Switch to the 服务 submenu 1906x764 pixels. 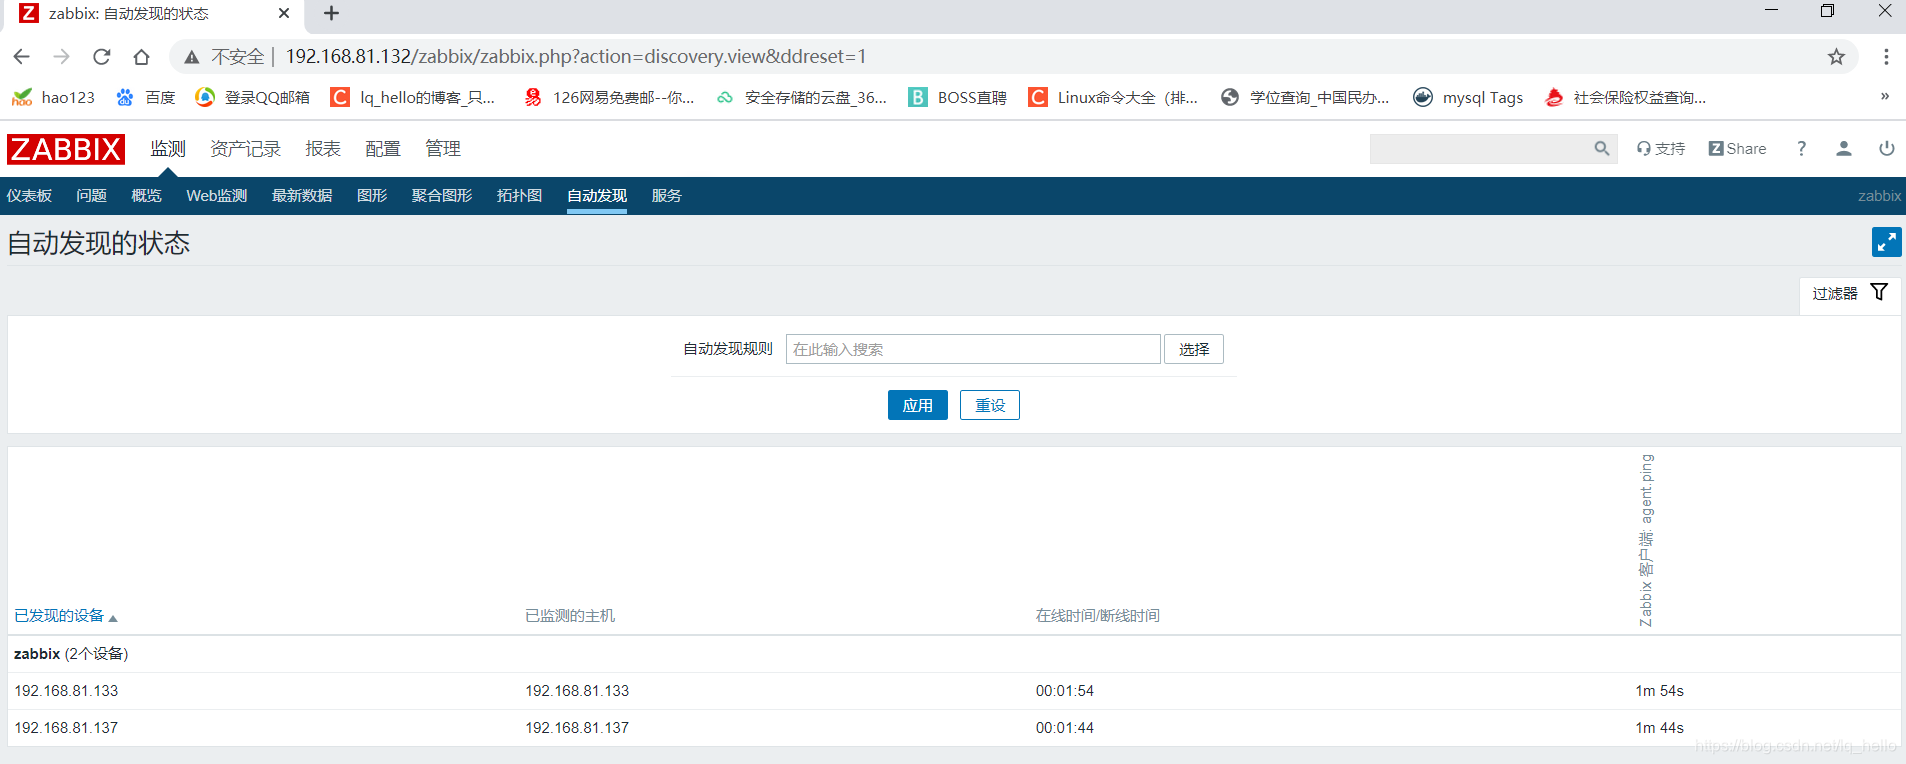(667, 196)
